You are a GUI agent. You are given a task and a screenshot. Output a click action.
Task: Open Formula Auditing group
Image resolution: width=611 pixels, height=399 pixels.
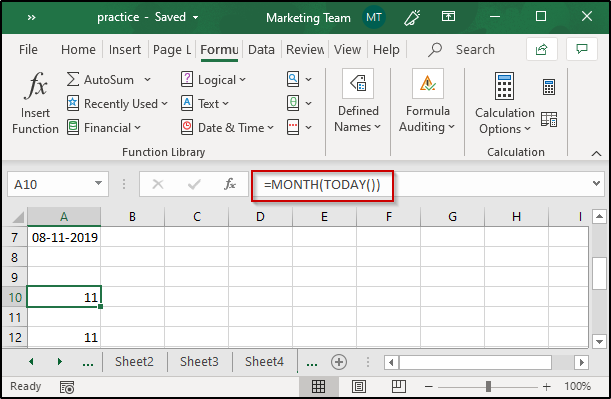tap(427, 102)
